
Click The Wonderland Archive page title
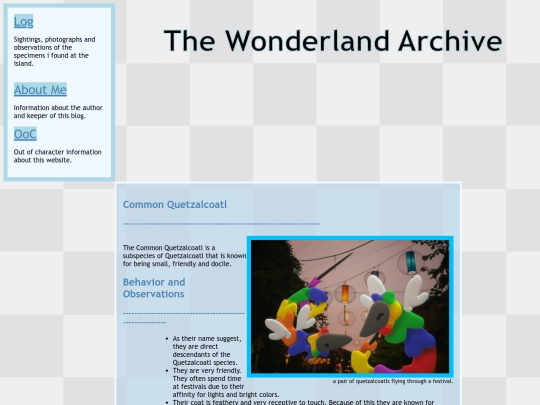[333, 41]
